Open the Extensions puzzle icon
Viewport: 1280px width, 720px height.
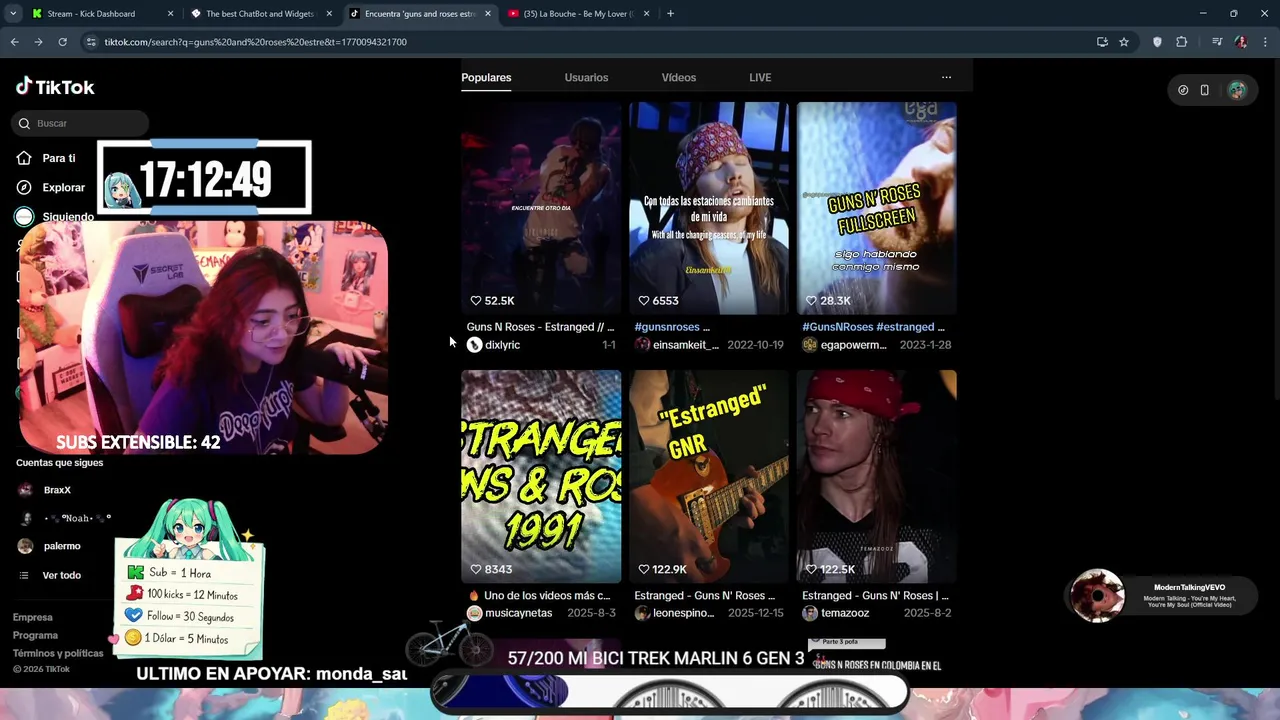tap(1181, 42)
